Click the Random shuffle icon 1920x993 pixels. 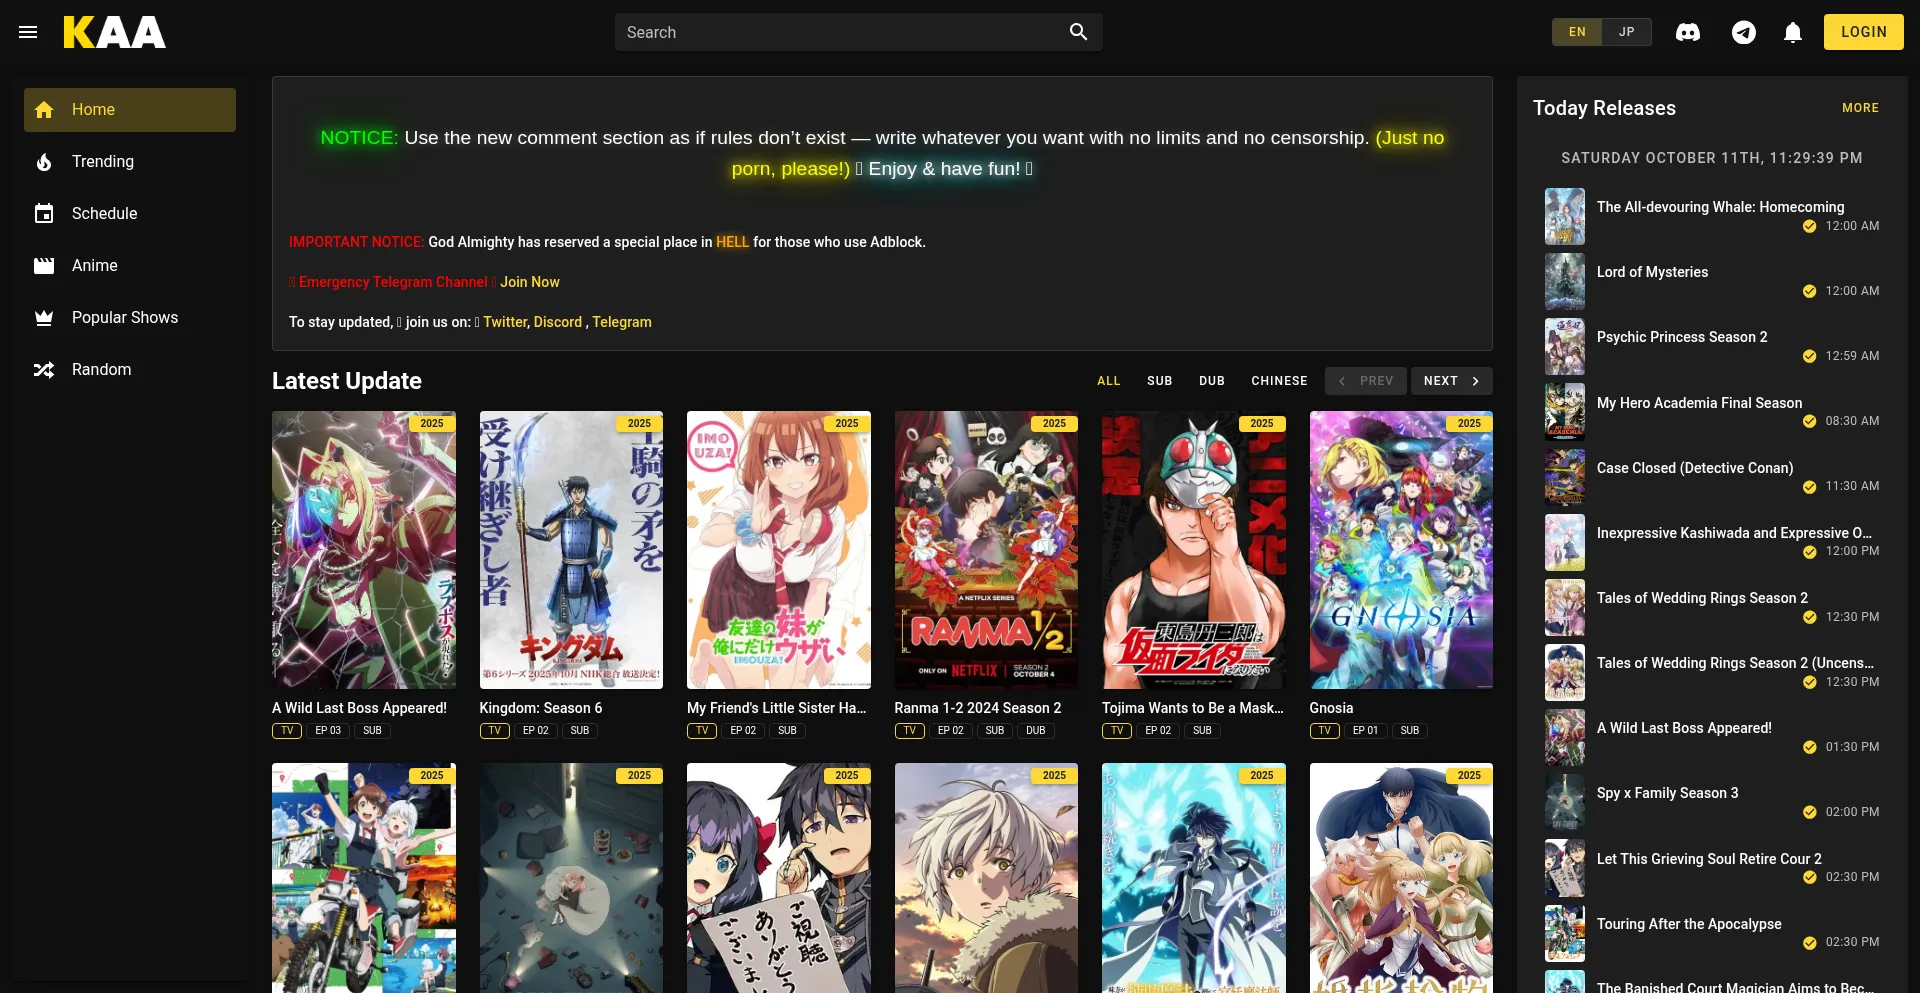click(44, 370)
